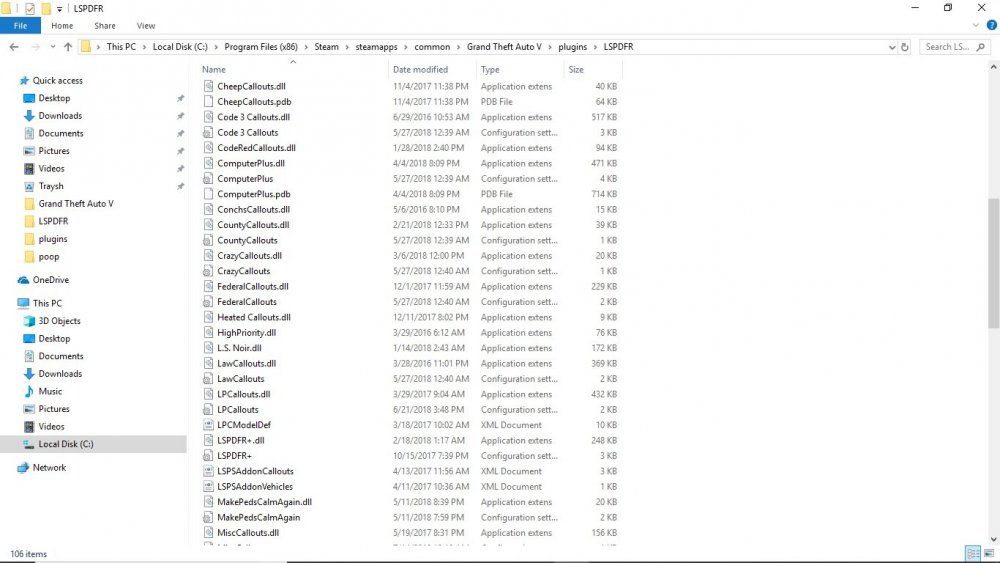Navigate up one folder level arrow
Screen dimensions: 1000x563
[x=68, y=47]
